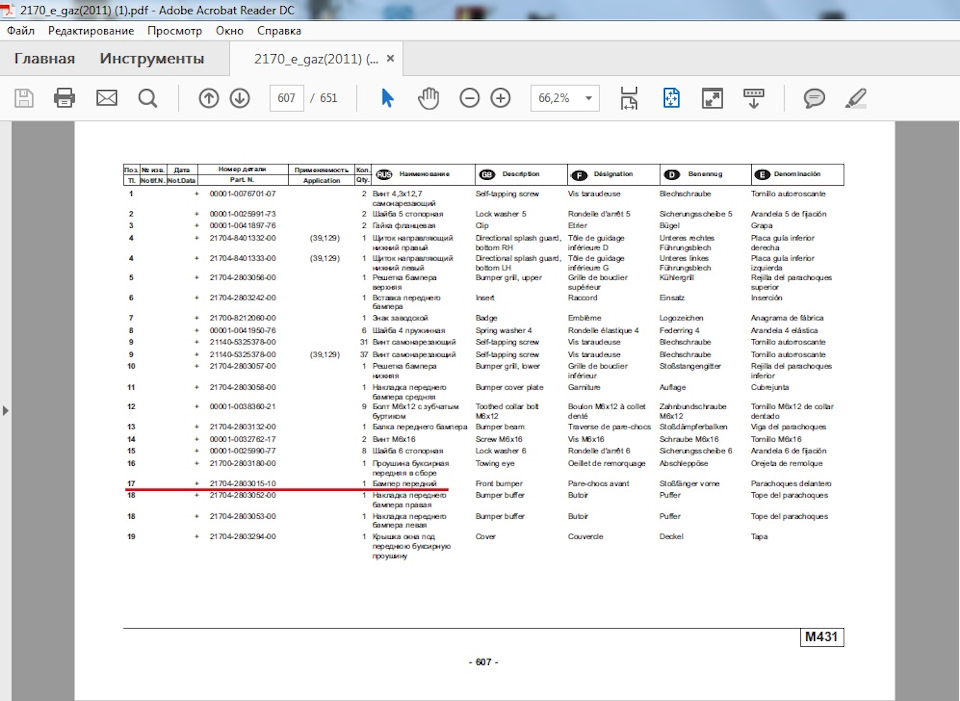The height and width of the screenshot is (701, 960).
Task: Click part number 21704-2803294-00
Action: [242, 536]
